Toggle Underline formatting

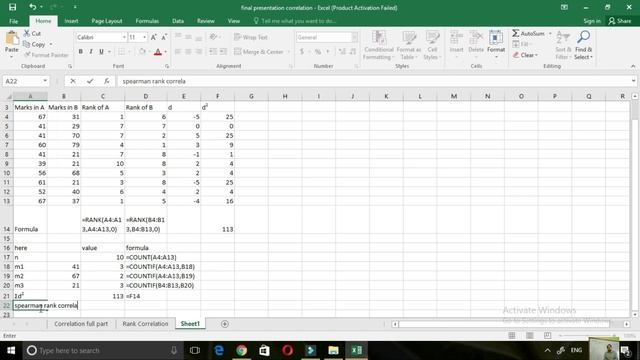point(101,51)
